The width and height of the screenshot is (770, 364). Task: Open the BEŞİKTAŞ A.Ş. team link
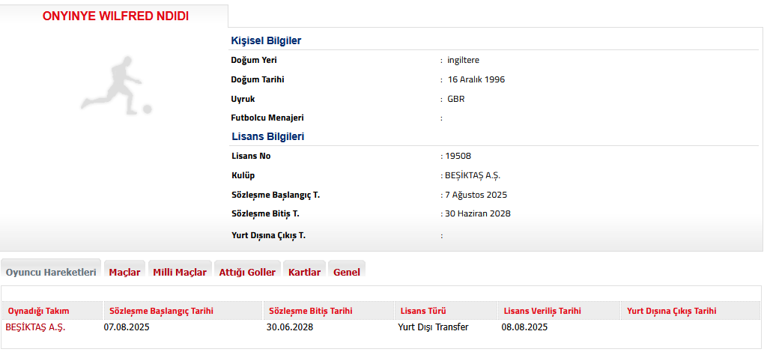tap(35, 327)
